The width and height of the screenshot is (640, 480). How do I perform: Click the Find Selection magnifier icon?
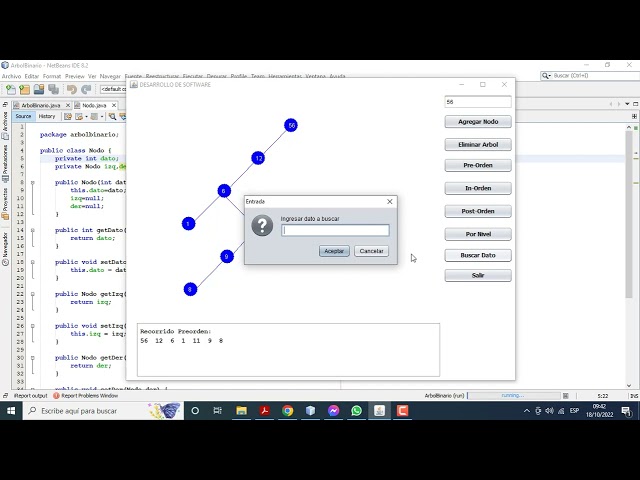tap(112, 117)
